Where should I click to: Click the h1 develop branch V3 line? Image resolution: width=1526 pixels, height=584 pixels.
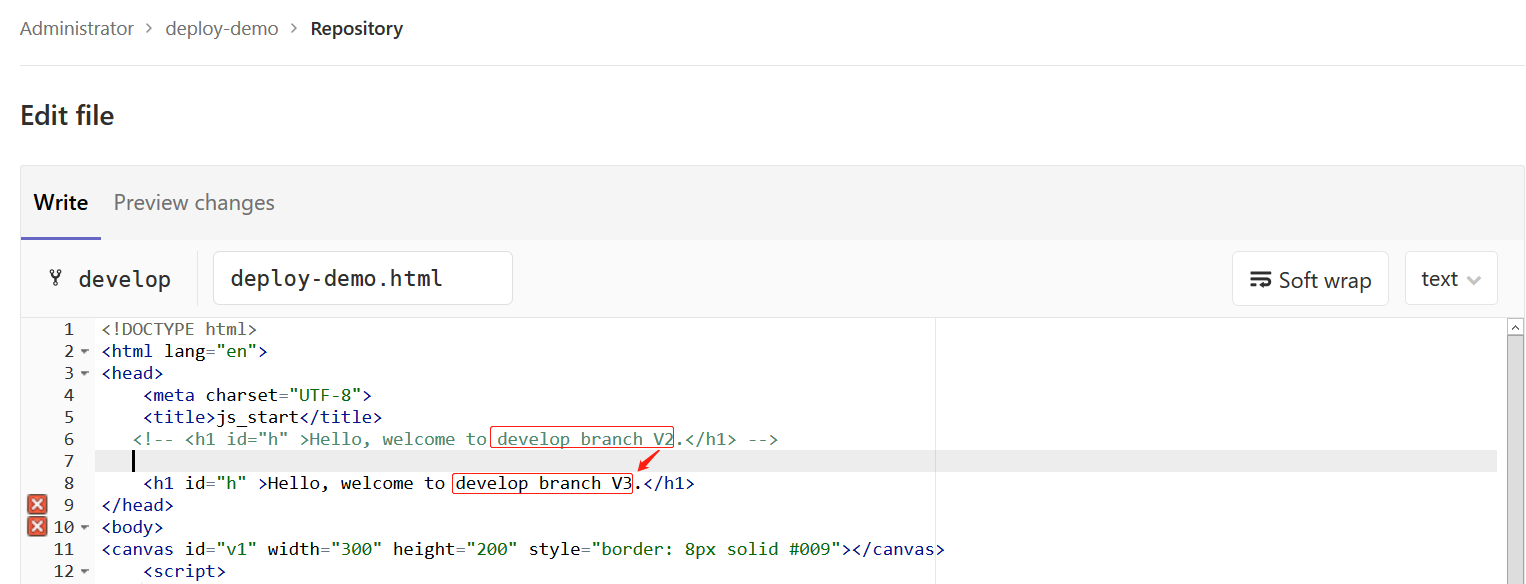tap(419, 483)
